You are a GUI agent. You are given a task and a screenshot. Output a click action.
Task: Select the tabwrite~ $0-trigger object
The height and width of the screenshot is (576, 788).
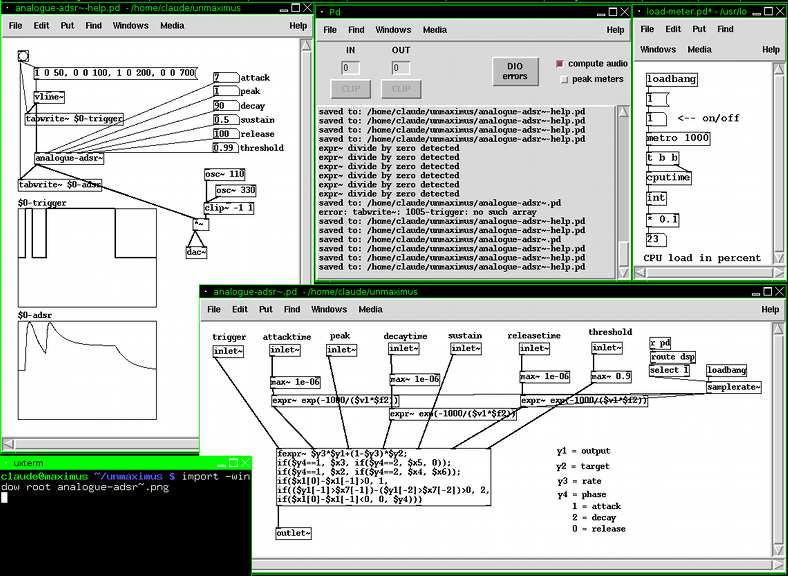(x=74, y=119)
